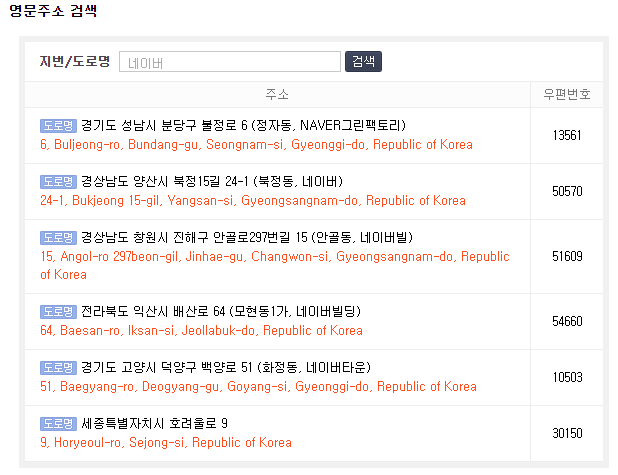Open English address 9, Horyeoul-ro, Sejong-si

coord(166,443)
